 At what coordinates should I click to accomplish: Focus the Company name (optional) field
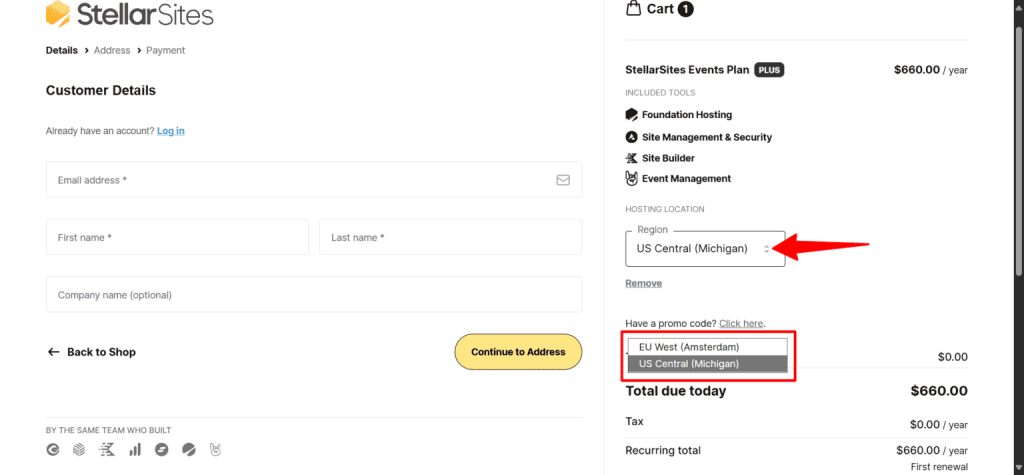click(313, 295)
